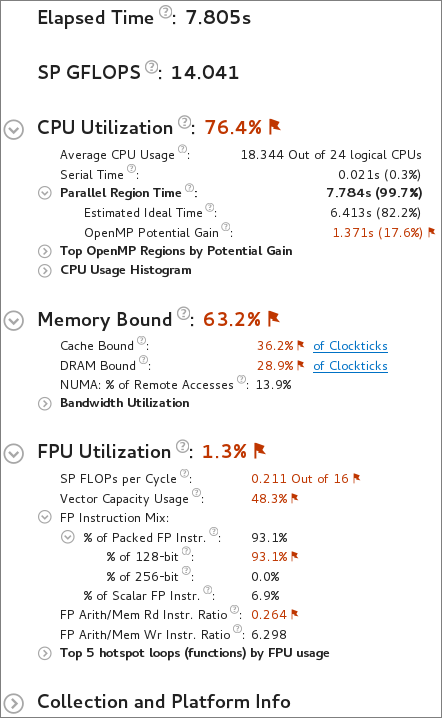Click help icon beside SP GFLOPS
442x718 pixels.
(x=152, y=67)
